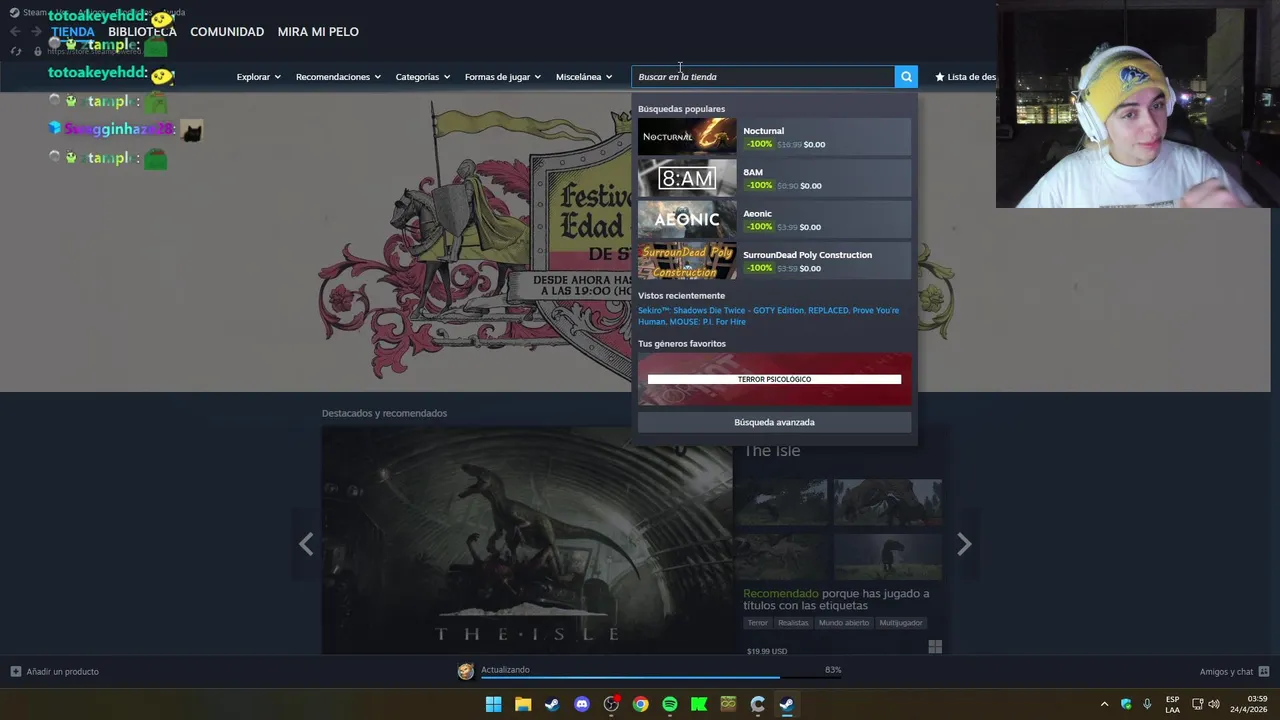Click the lock icon beside the store URL
Viewport: 1280px width, 720px height.
38,51
